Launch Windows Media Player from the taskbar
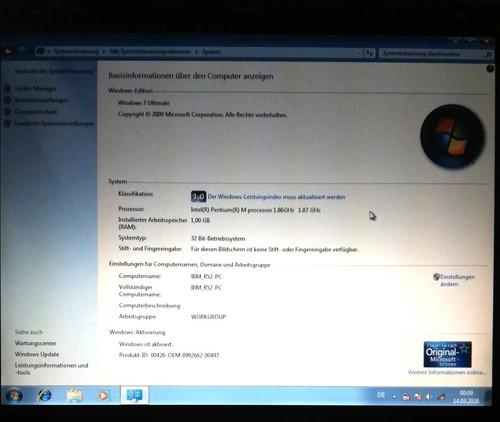This screenshot has width=500, height=422. pyautogui.click(x=103, y=396)
